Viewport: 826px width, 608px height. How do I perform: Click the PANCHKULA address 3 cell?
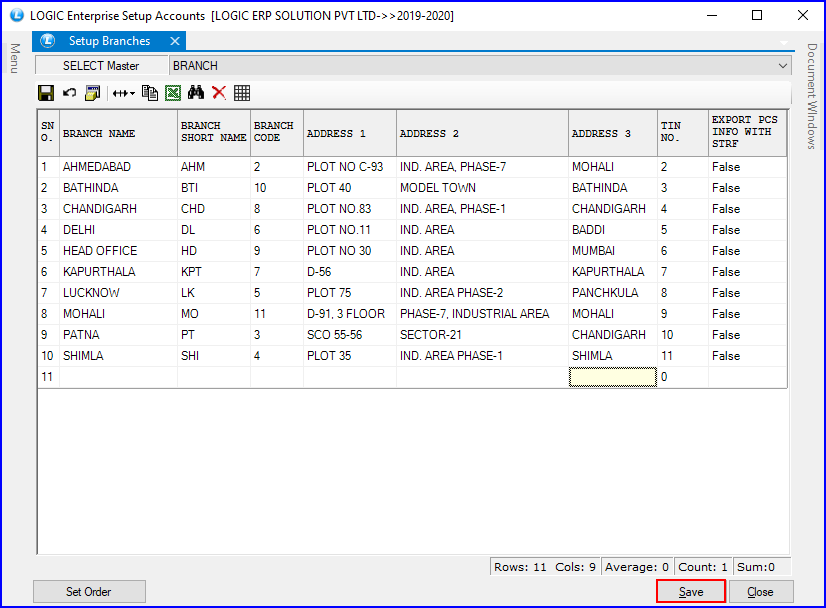[x=613, y=293]
